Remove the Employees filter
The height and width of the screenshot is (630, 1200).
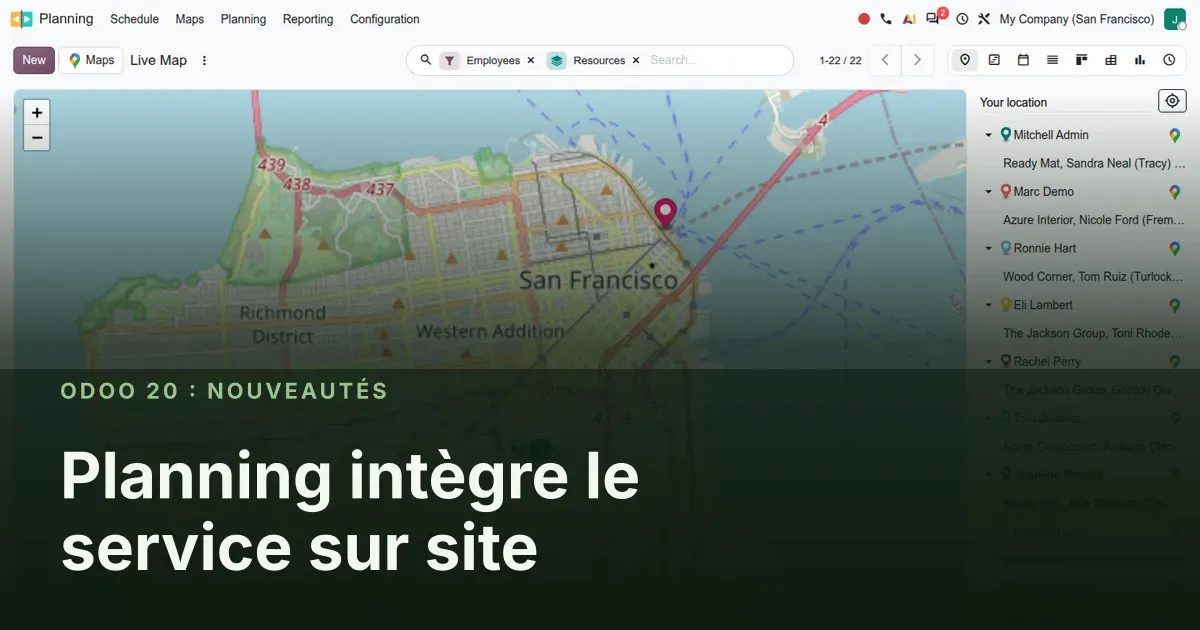(x=531, y=60)
